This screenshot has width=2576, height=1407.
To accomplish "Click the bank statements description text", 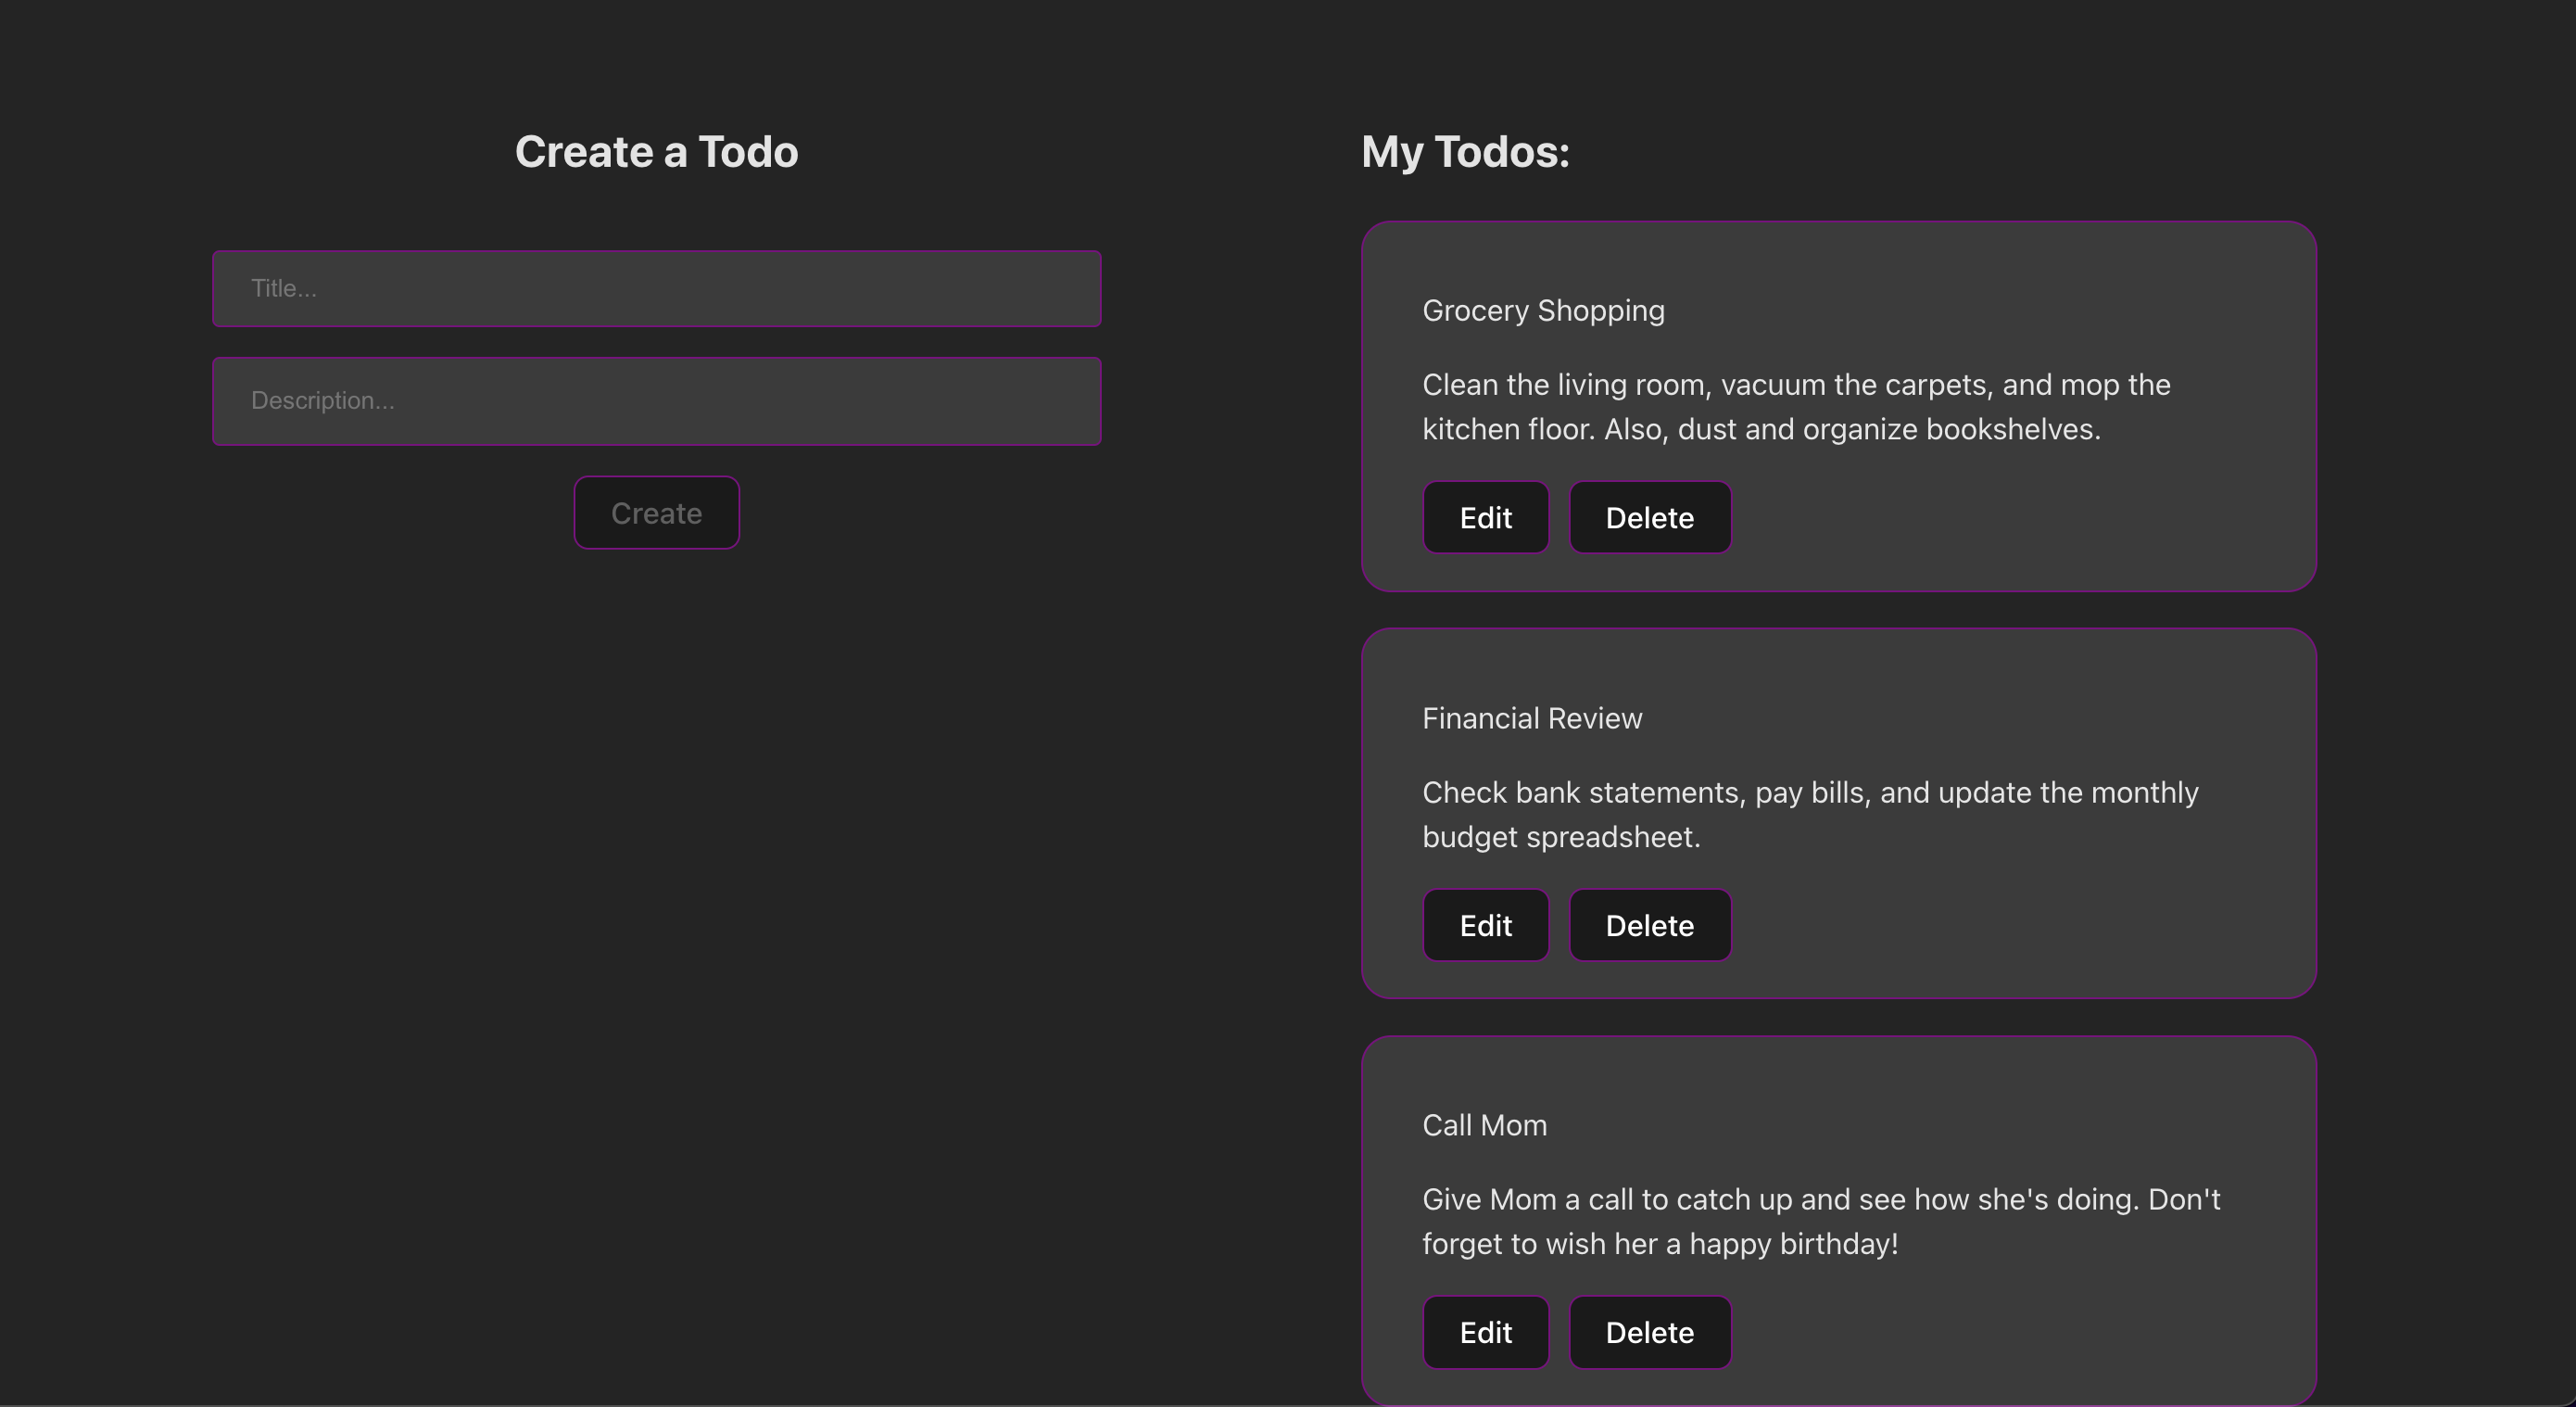I will click(1809, 814).
